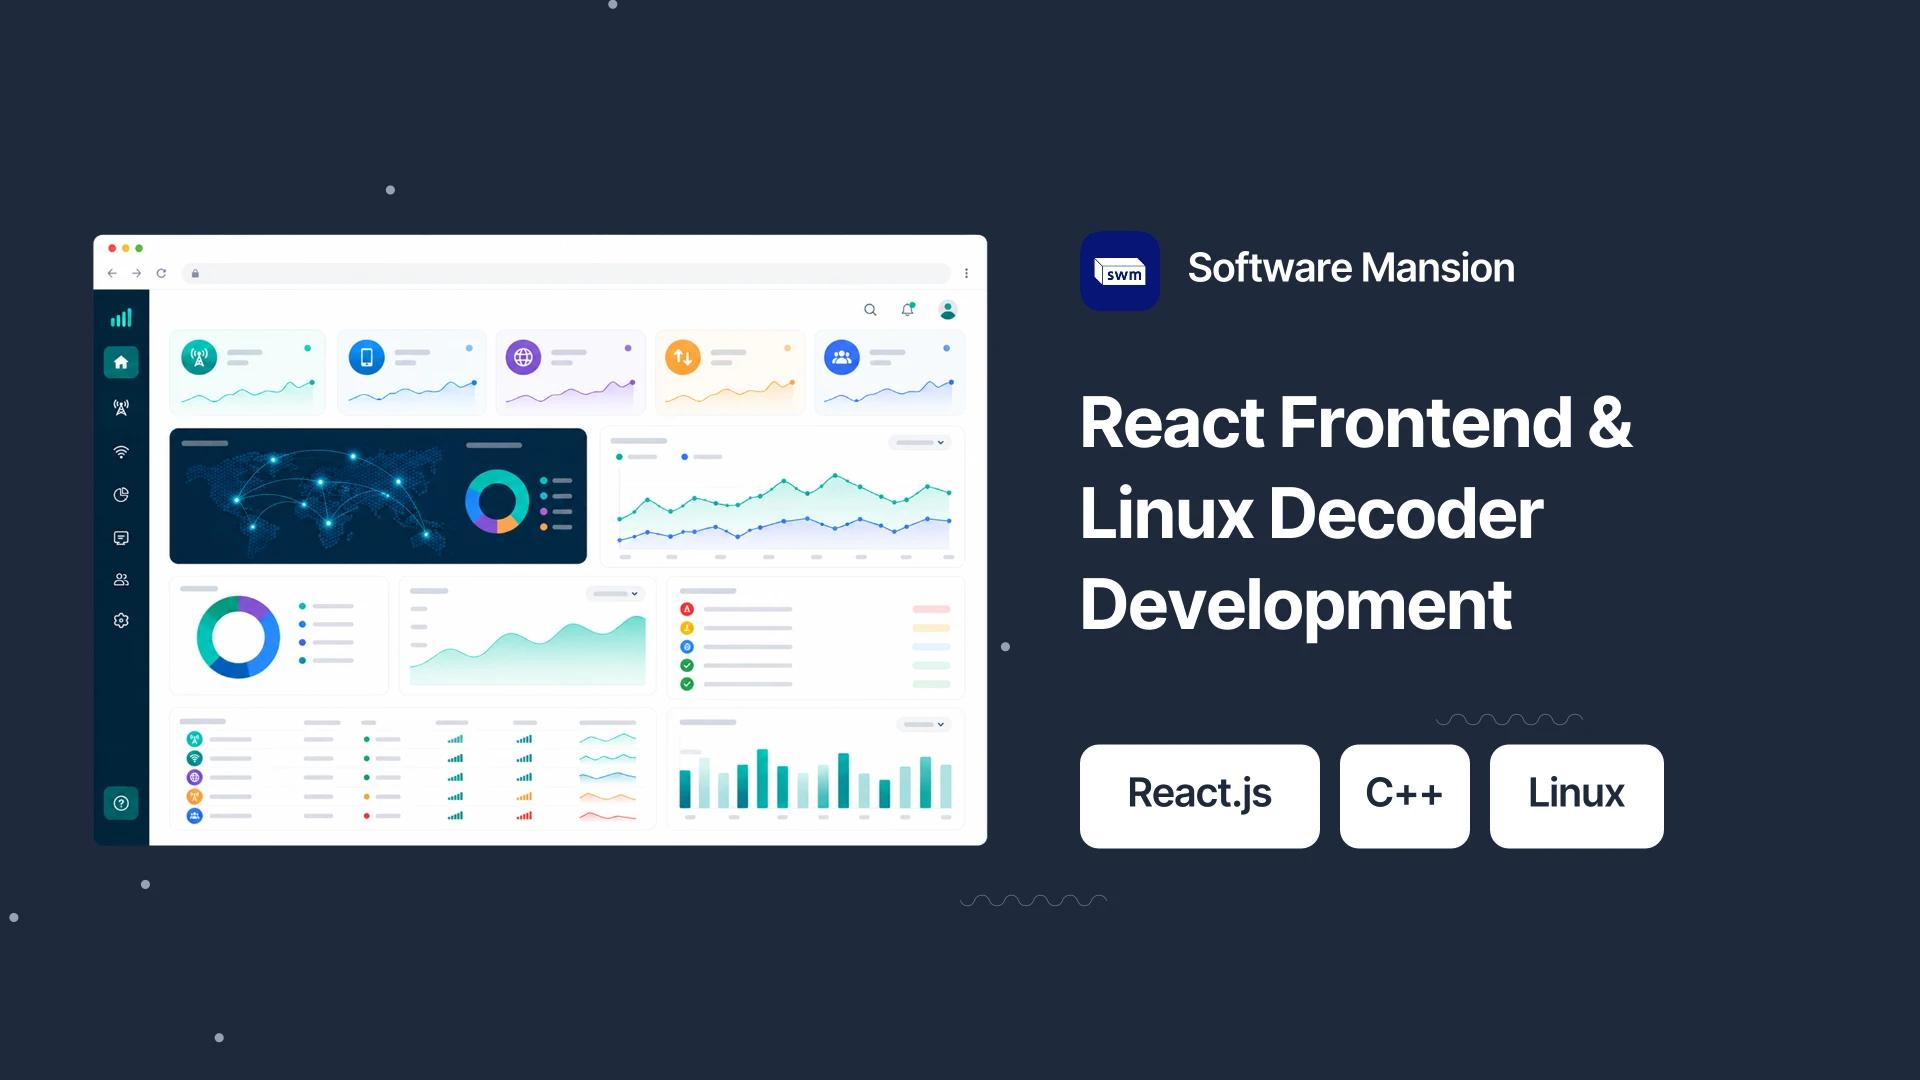Click the green antenna icon in the table
This screenshot has height=1080, width=1920.
pos(195,739)
